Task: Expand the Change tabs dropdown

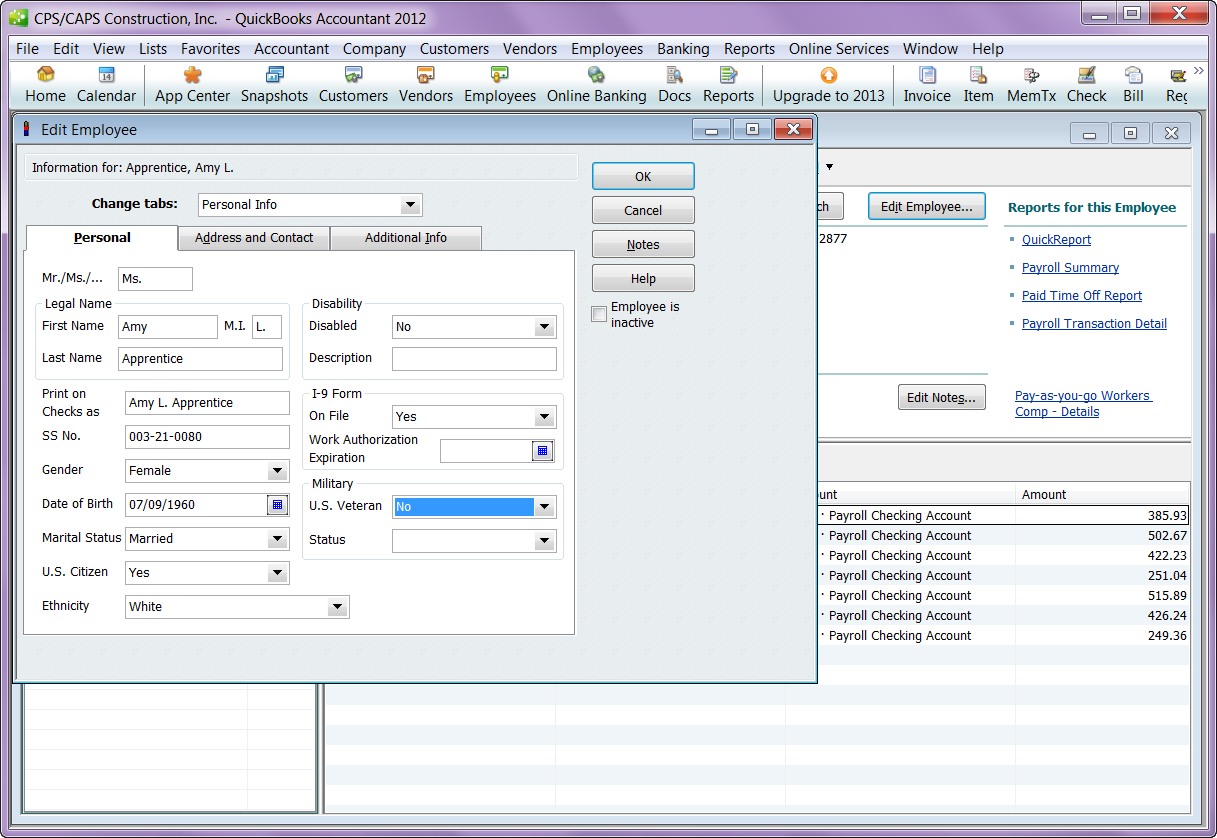Action: [409, 205]
